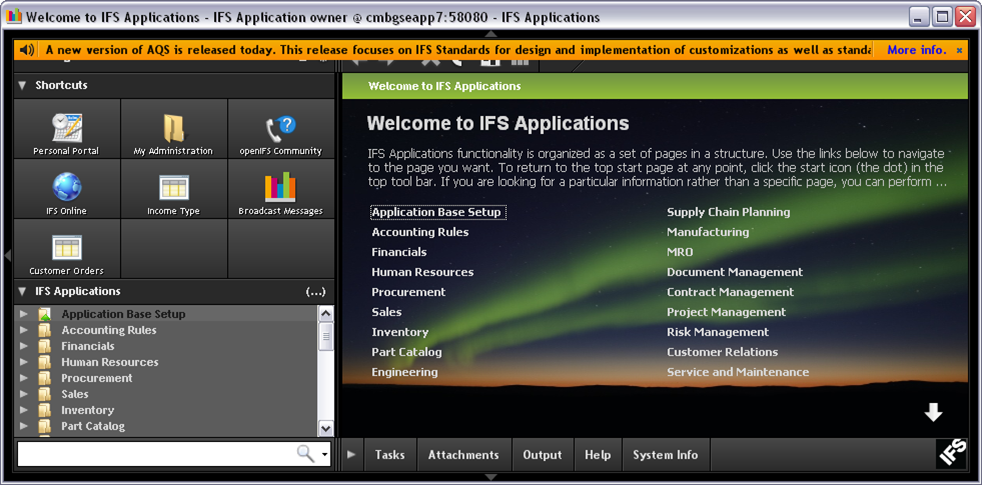Image resolution: width=982 pixels, height=485 pixels.
Task: Open the Supply Chain Planning link
Action: coord(728,212)
